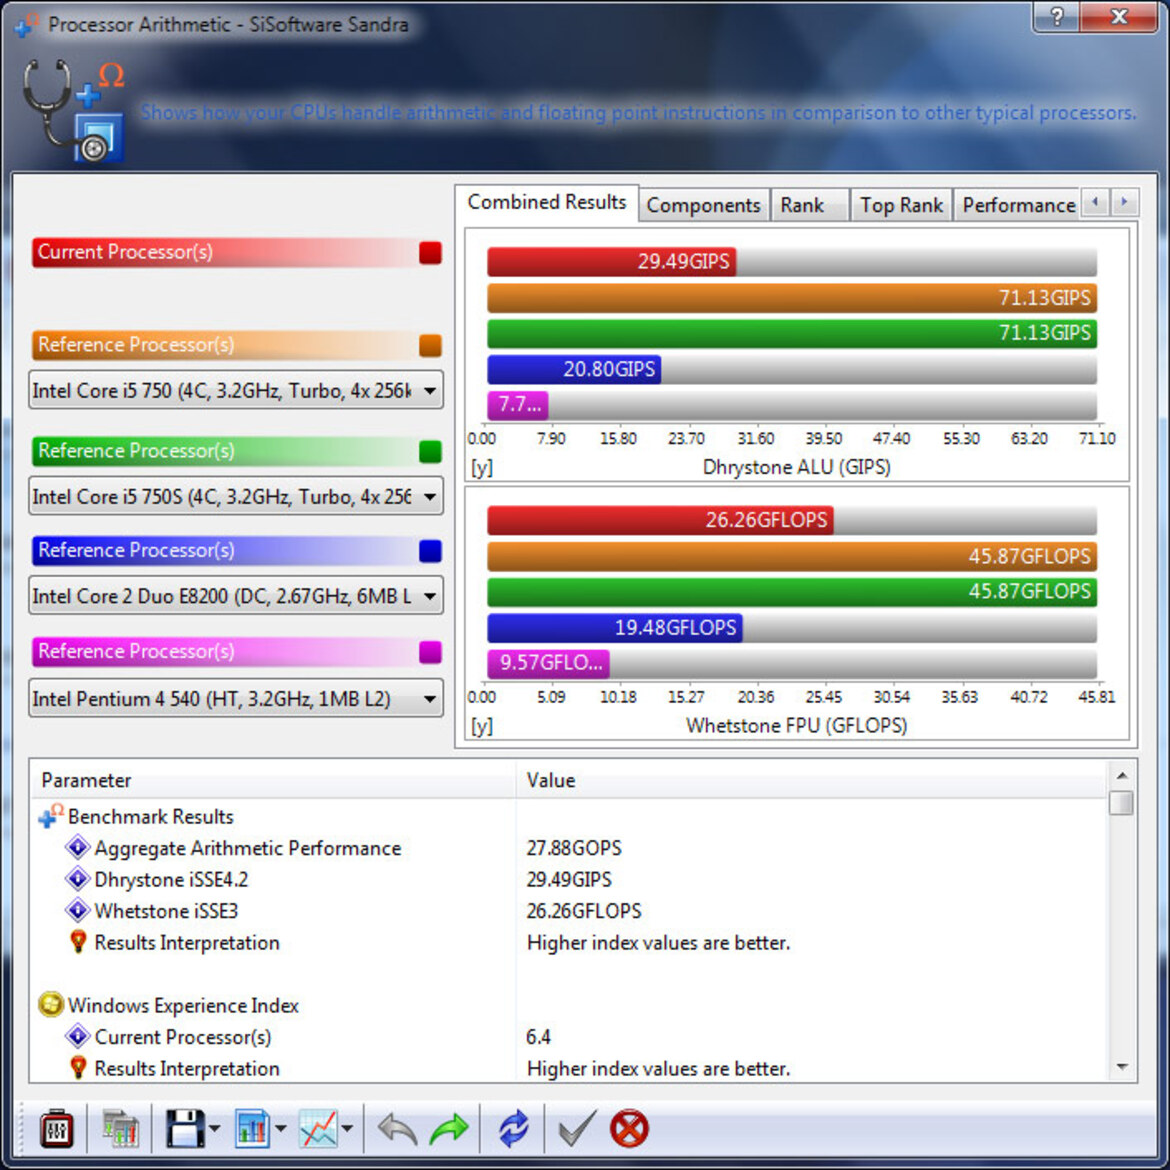Open the Intel Core i5 750S reference dropdown
The height and width of the screenshot is (1170, 1170).
(236, 496)
